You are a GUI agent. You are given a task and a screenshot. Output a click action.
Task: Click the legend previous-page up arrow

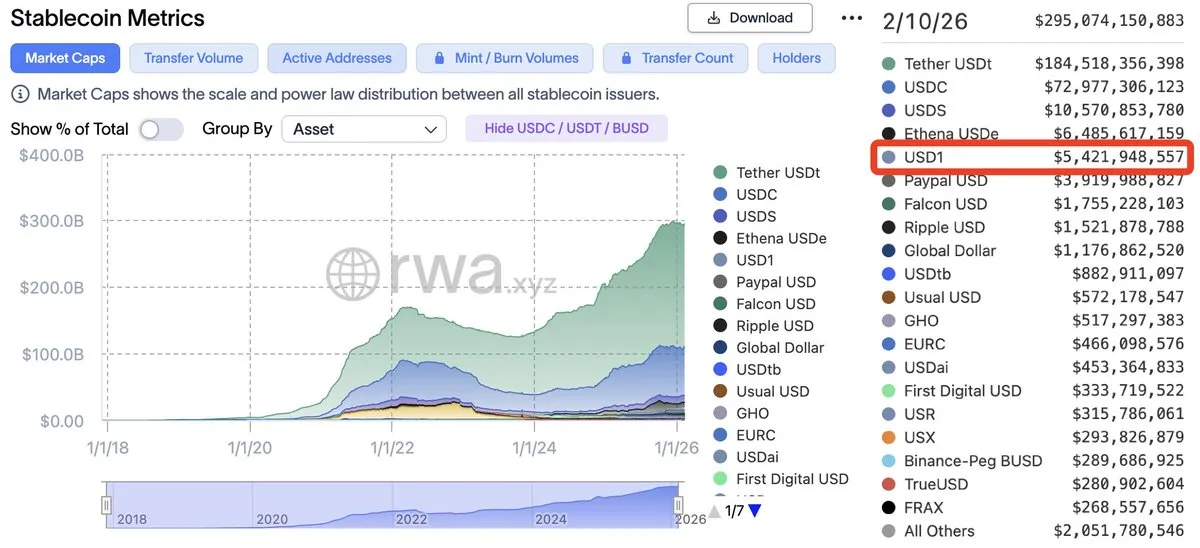coord(714,511)
